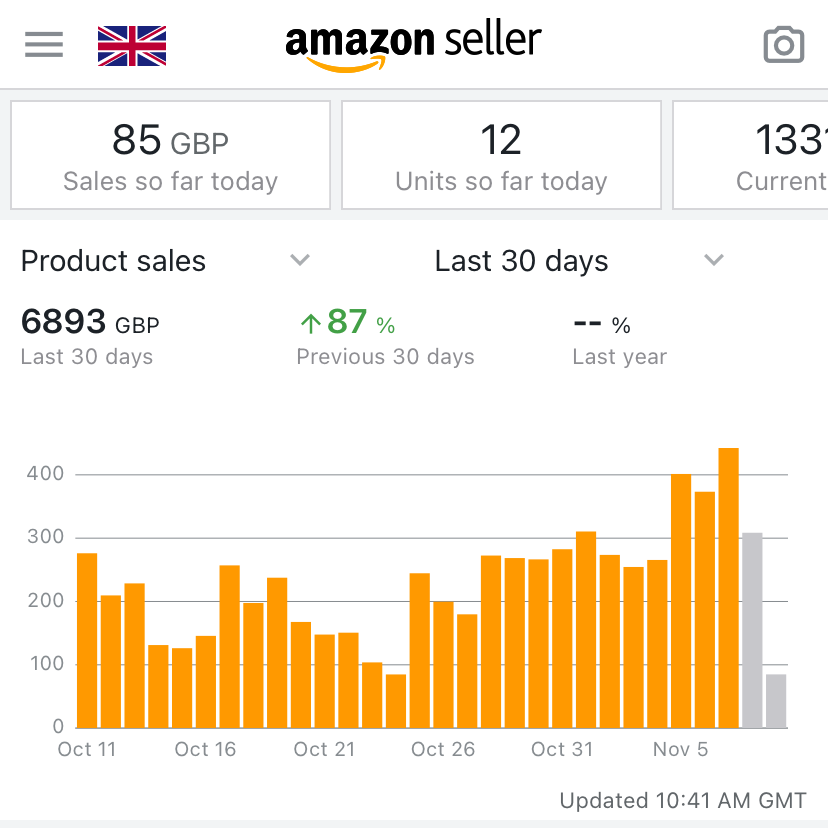The height and width of the screenshot is (828, 828).
Task: Tap the 87% previous 30 days comparison
Action: click(360, 323)
